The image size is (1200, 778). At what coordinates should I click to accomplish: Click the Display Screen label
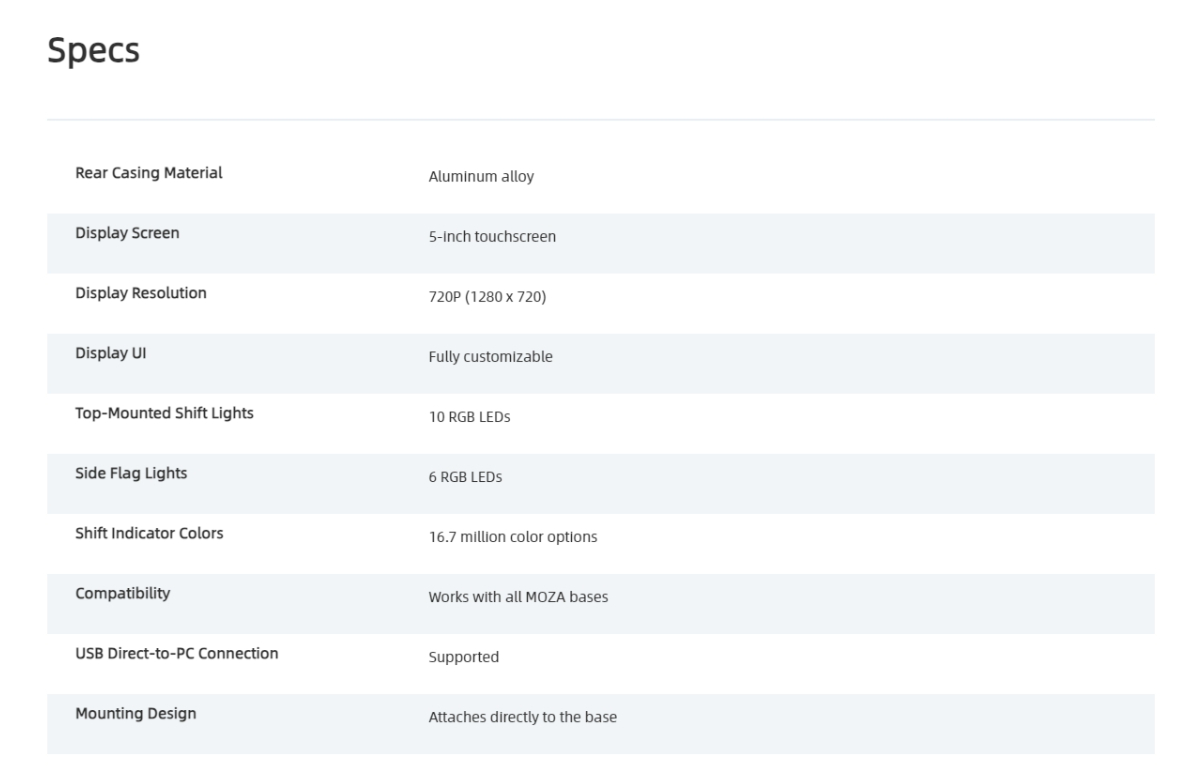coord(128,233)
